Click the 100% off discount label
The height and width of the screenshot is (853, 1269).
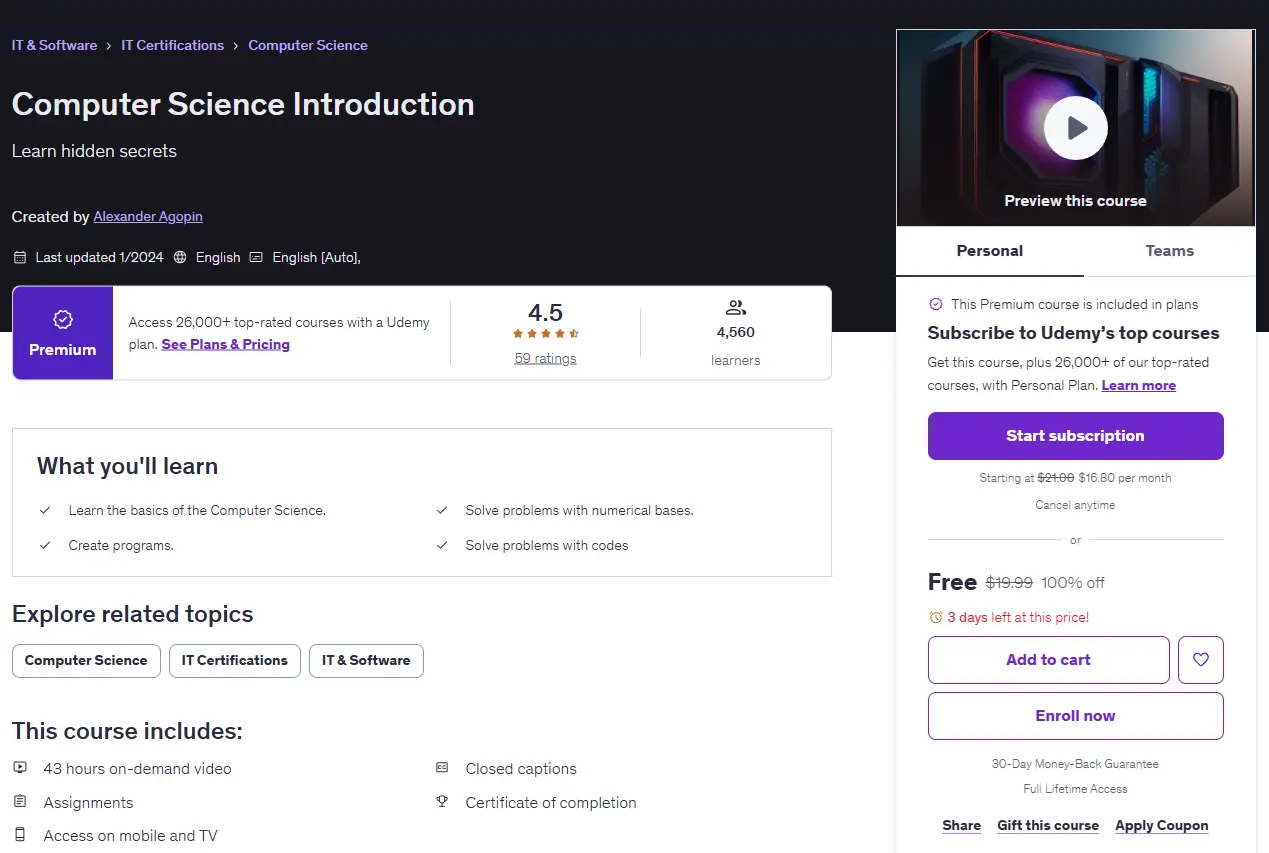tap(1073, 582)
